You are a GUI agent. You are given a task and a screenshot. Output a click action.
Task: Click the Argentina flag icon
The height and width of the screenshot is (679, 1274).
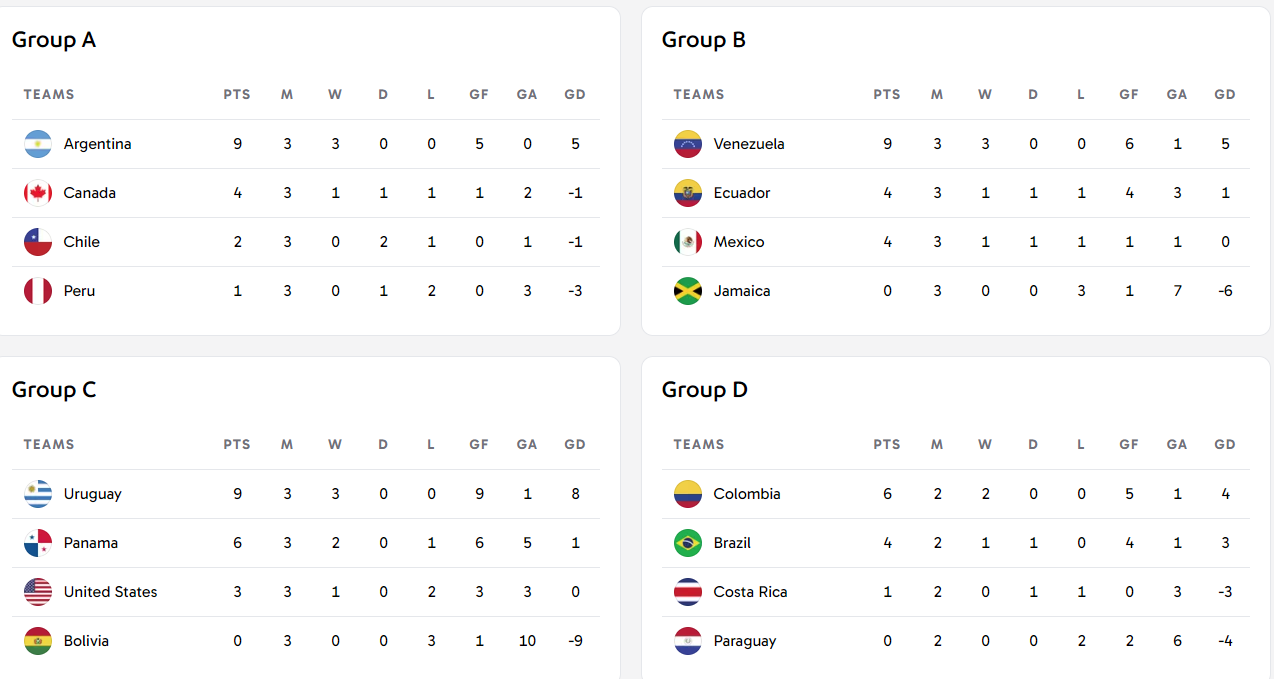point(38,144)
